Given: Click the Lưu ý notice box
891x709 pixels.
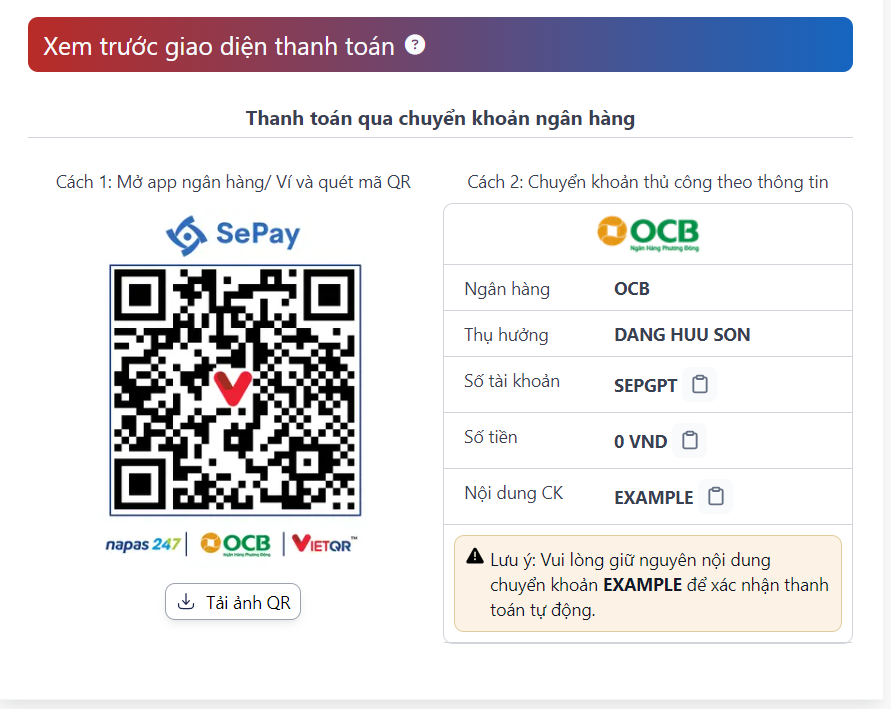Looking at the screenshot, I should 648,584.
